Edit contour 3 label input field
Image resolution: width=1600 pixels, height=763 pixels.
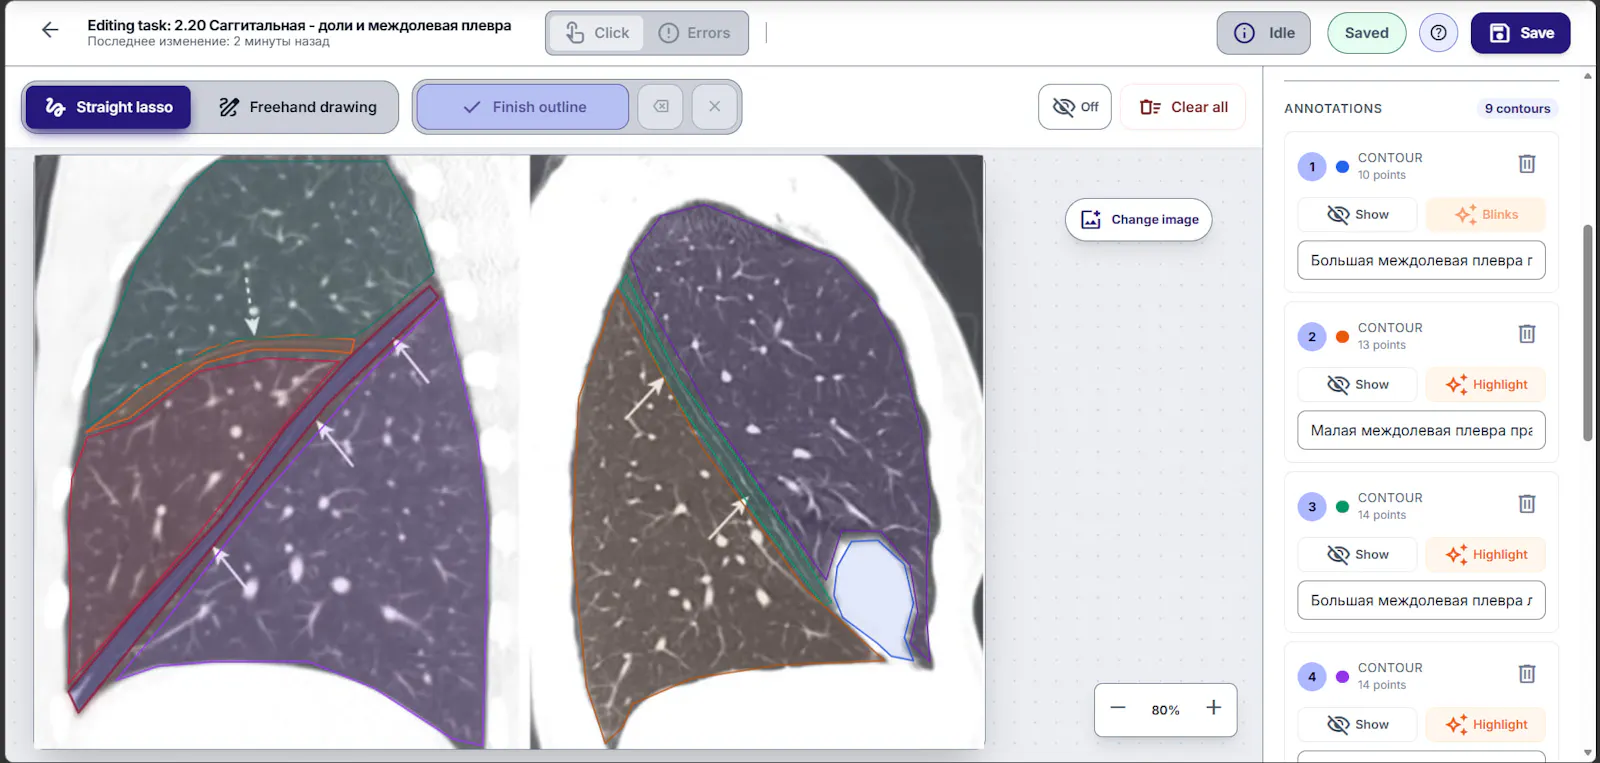pos(1421,600)
